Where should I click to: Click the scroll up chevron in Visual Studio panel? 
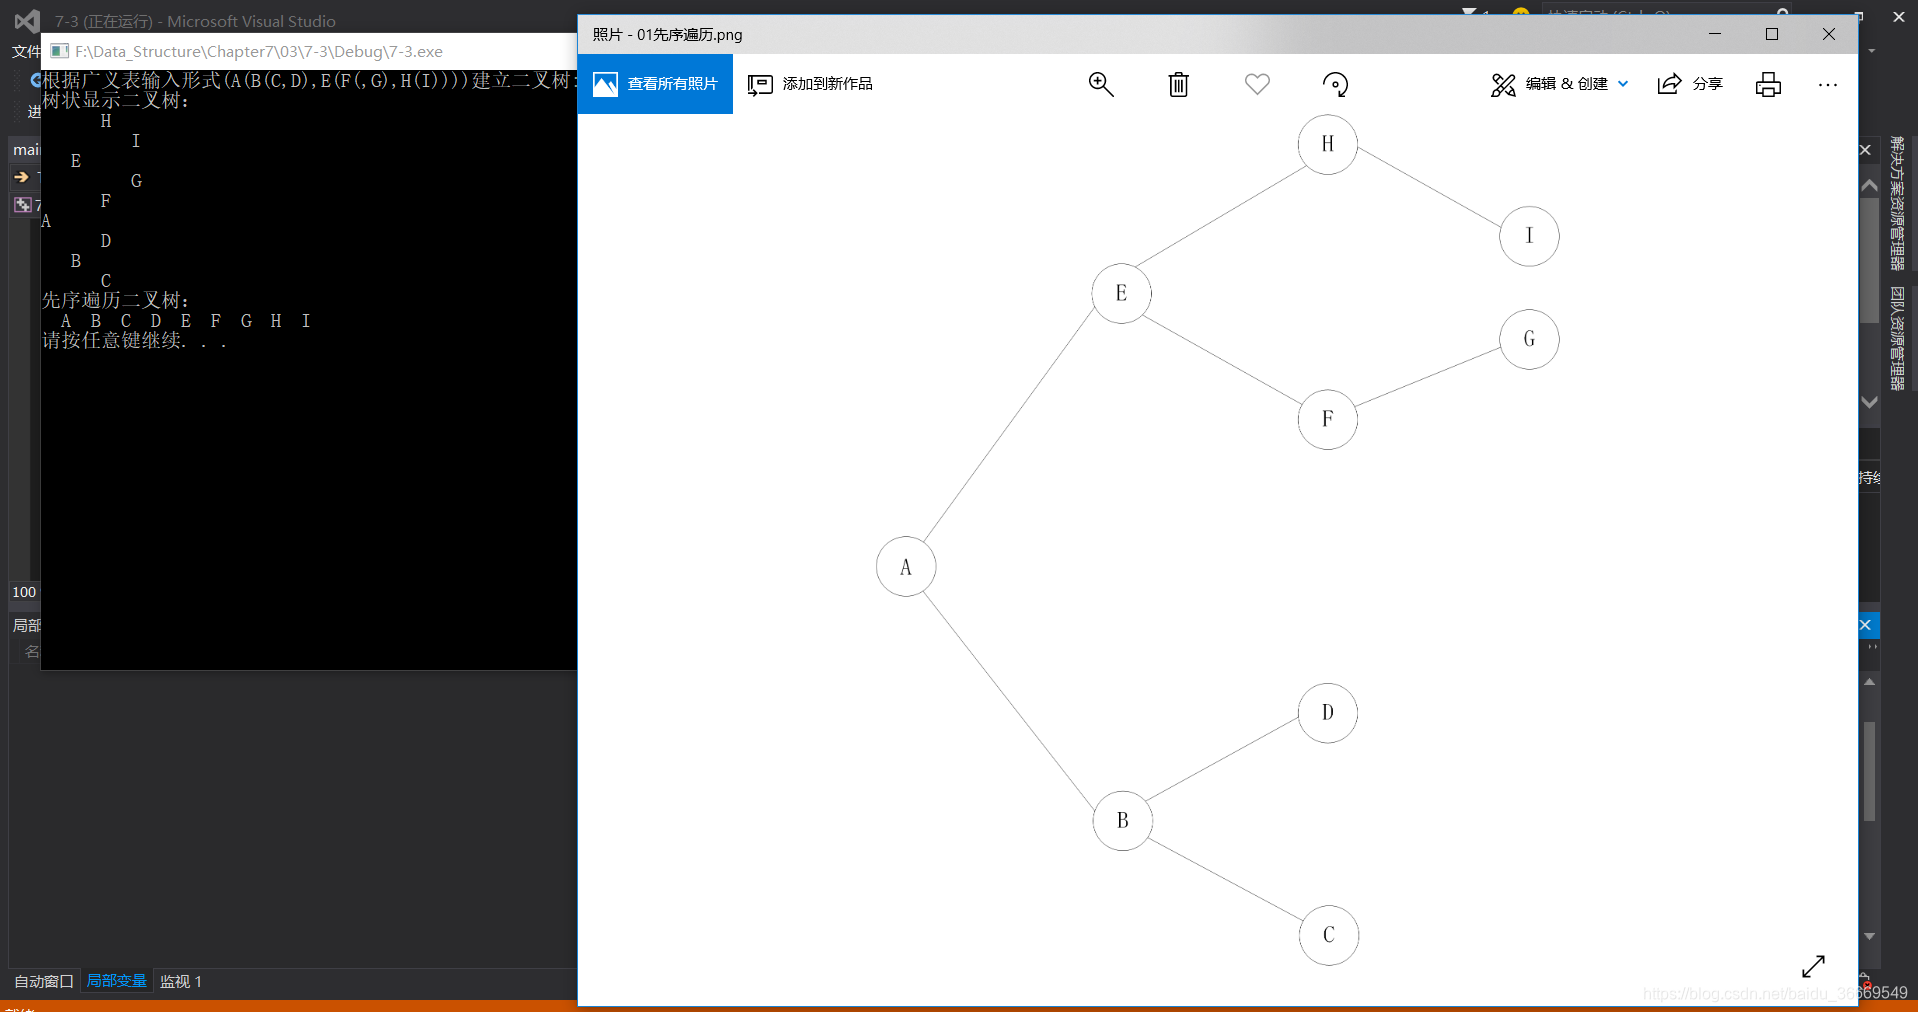[1869, 185]
